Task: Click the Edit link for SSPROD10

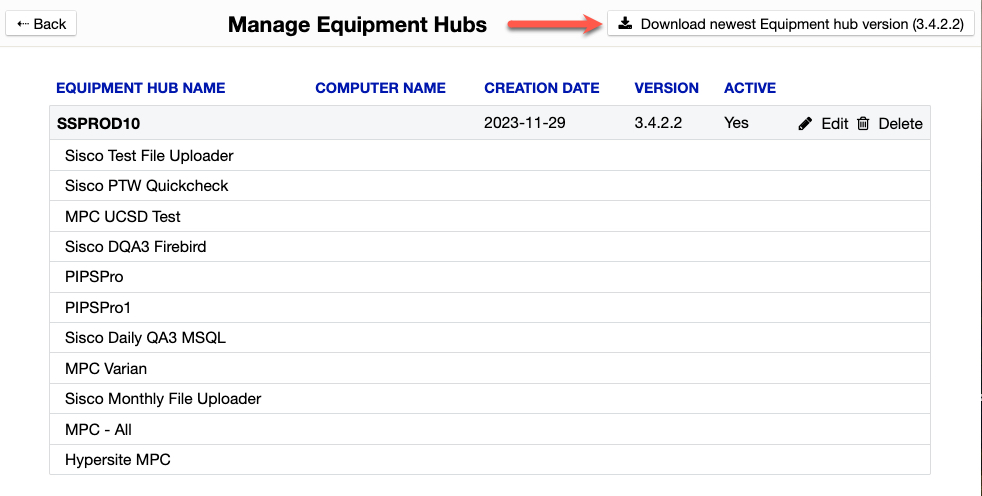Action: 834,124
